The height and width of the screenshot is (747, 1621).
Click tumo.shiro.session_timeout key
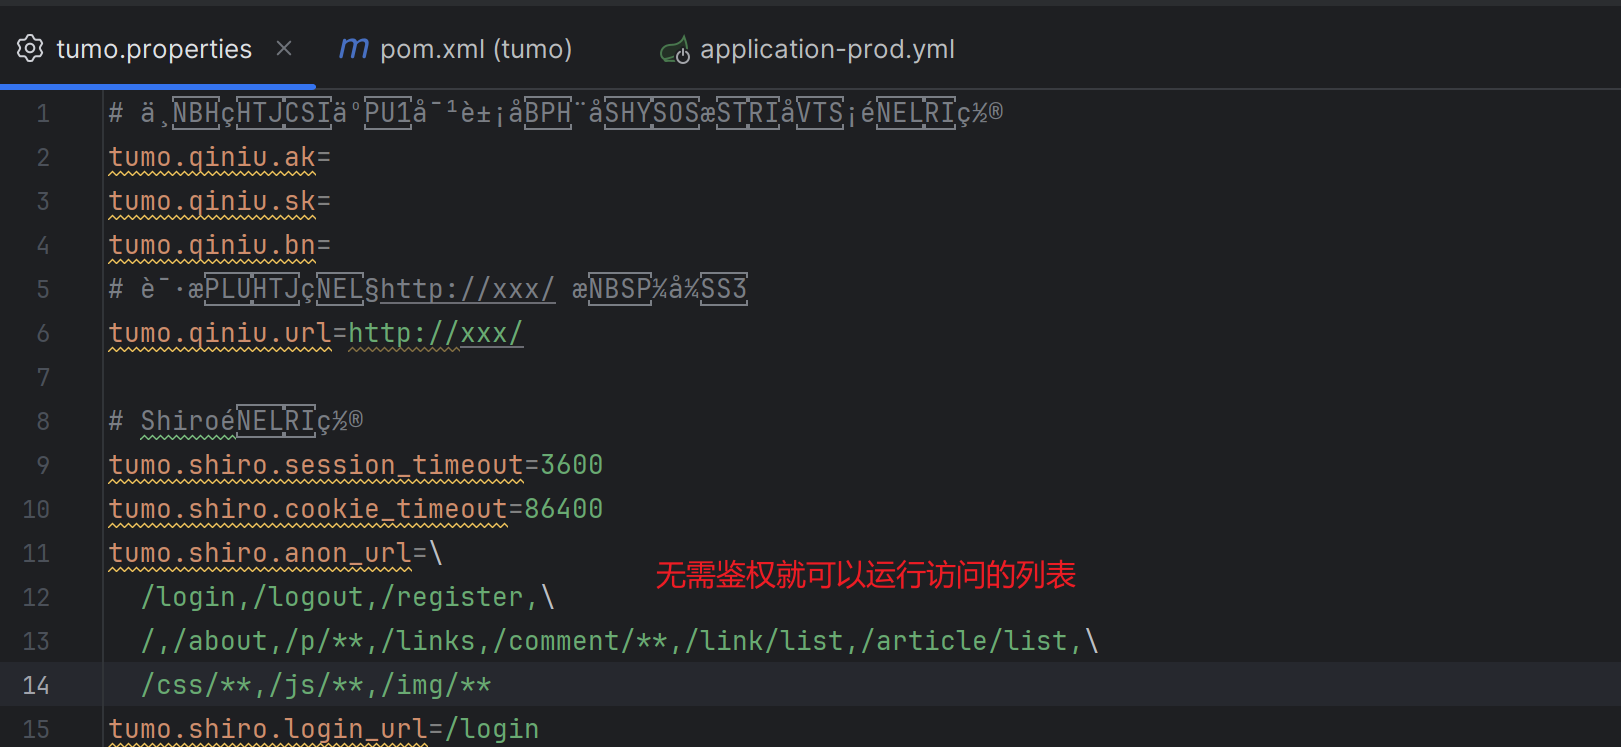316,465
